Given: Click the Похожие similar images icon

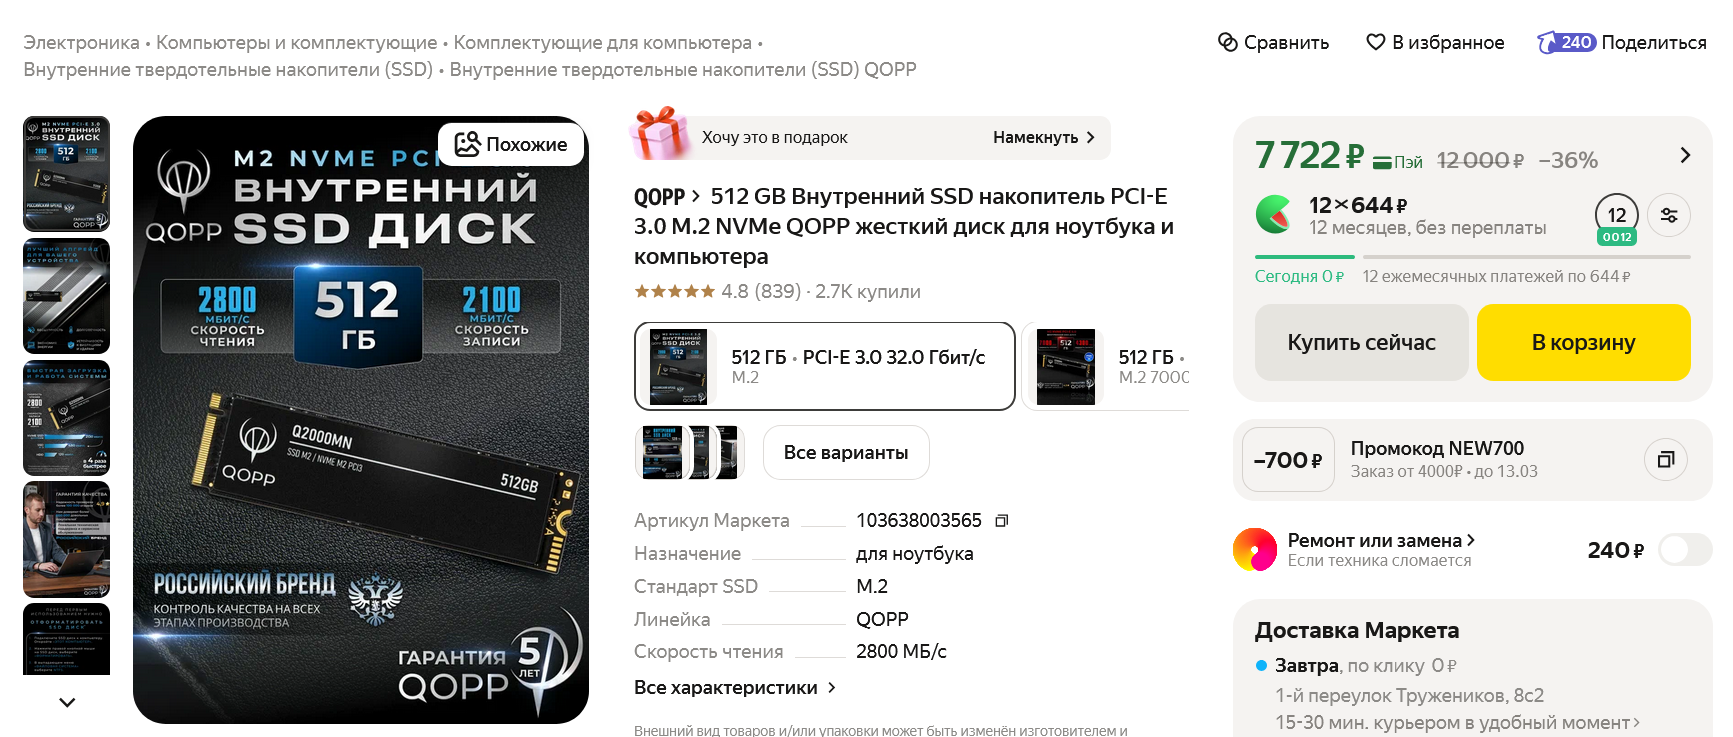Looking at the screenshot, I should pyautogui.click(x=467, y=144).
